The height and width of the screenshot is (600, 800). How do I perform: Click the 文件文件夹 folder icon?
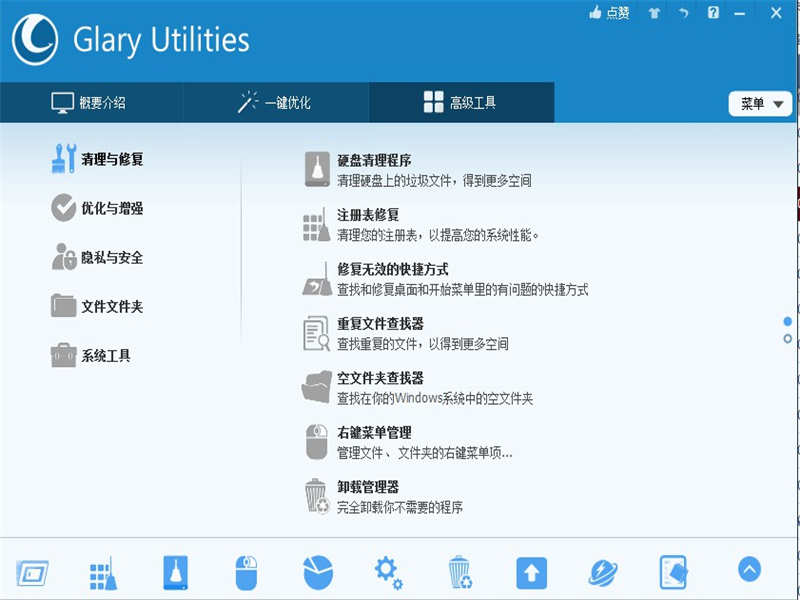(x=63, y=306)
